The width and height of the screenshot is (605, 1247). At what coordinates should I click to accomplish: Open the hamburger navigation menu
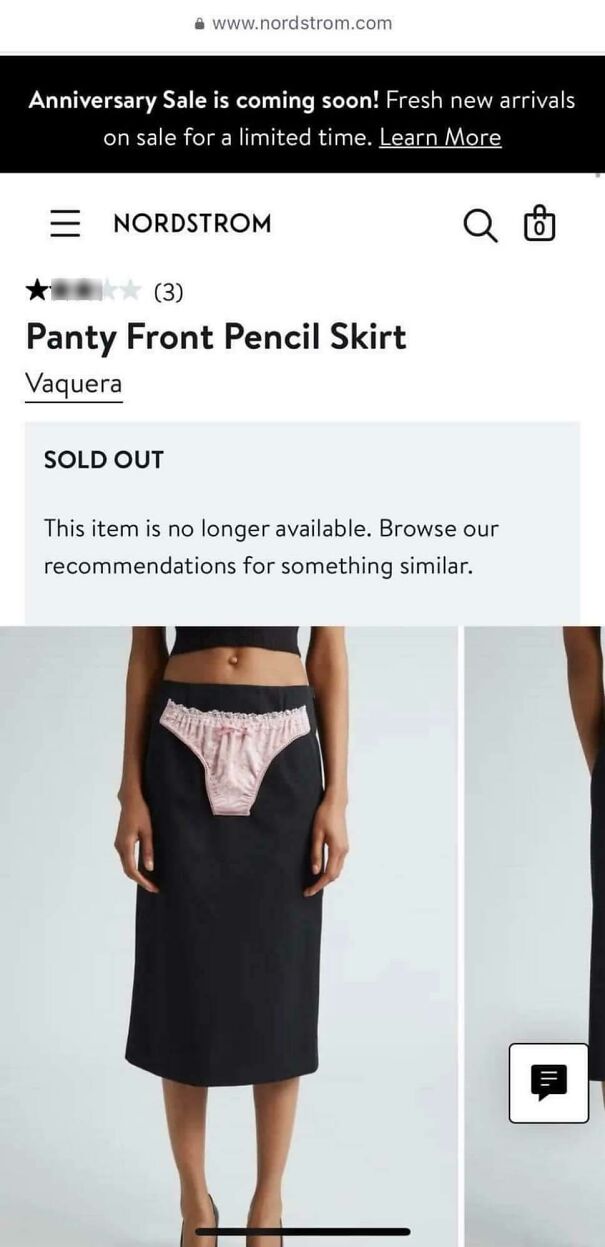(x=65, y=223)
